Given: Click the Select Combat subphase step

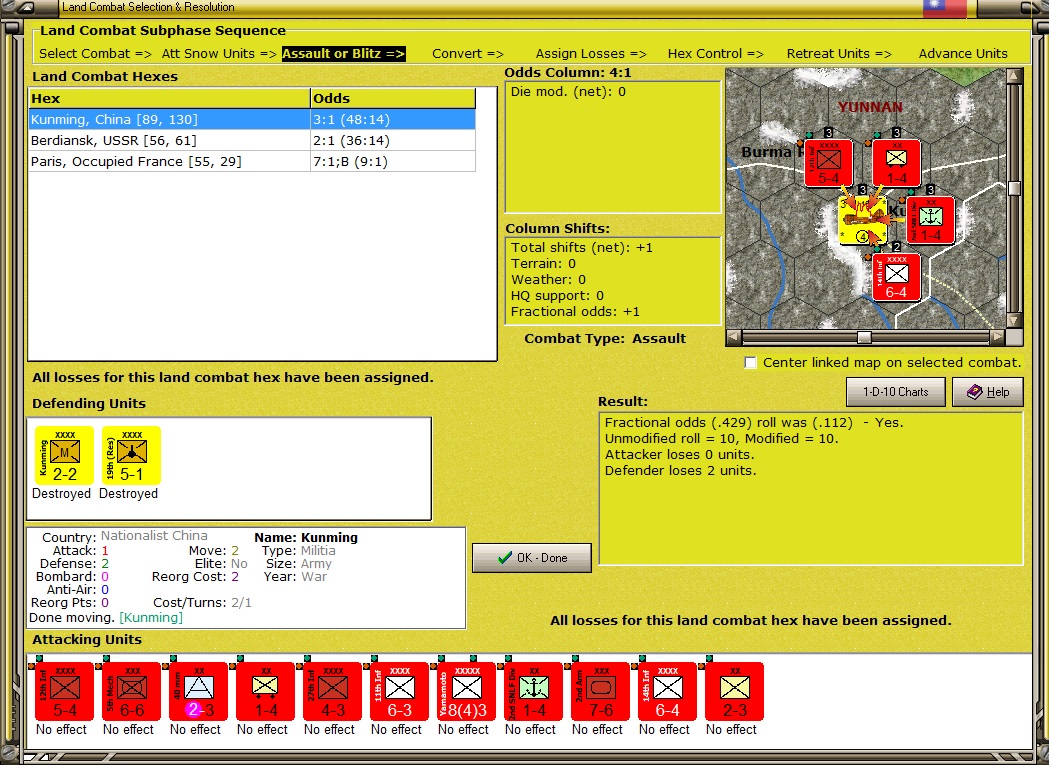Looking at the screenshot, I should (96, 54).
